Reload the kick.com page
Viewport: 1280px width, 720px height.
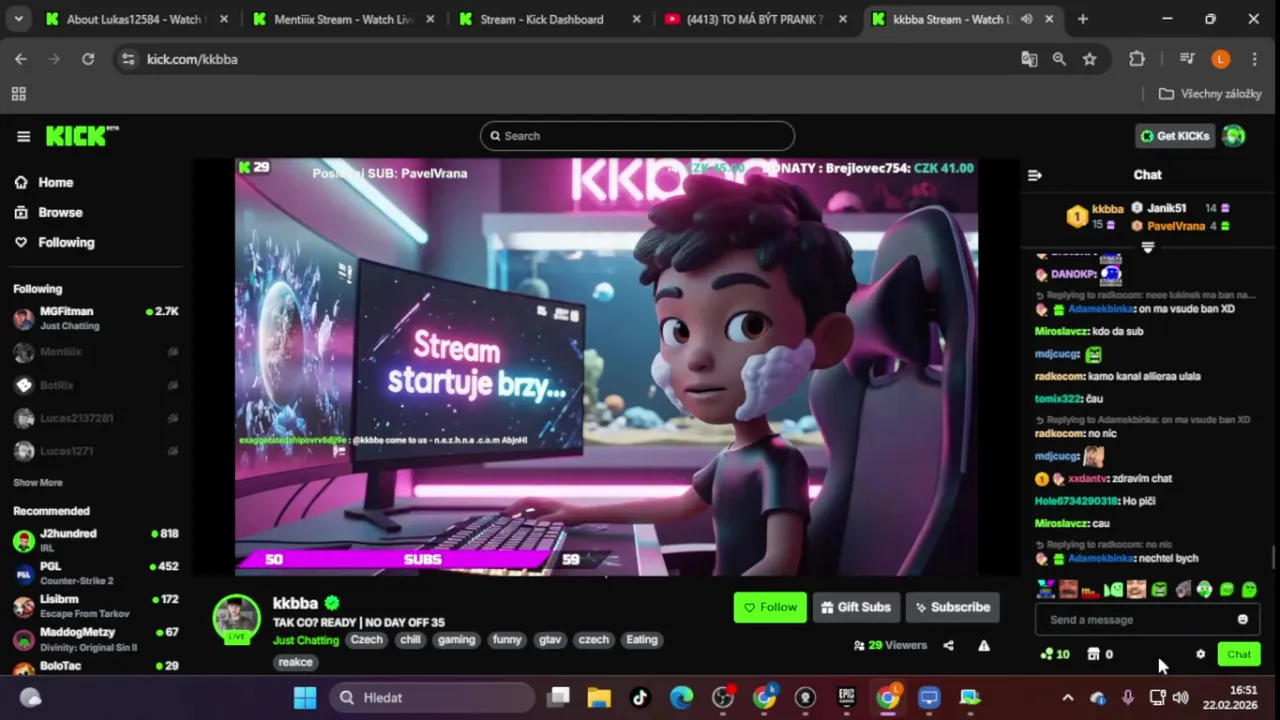[x=88, y=59]
